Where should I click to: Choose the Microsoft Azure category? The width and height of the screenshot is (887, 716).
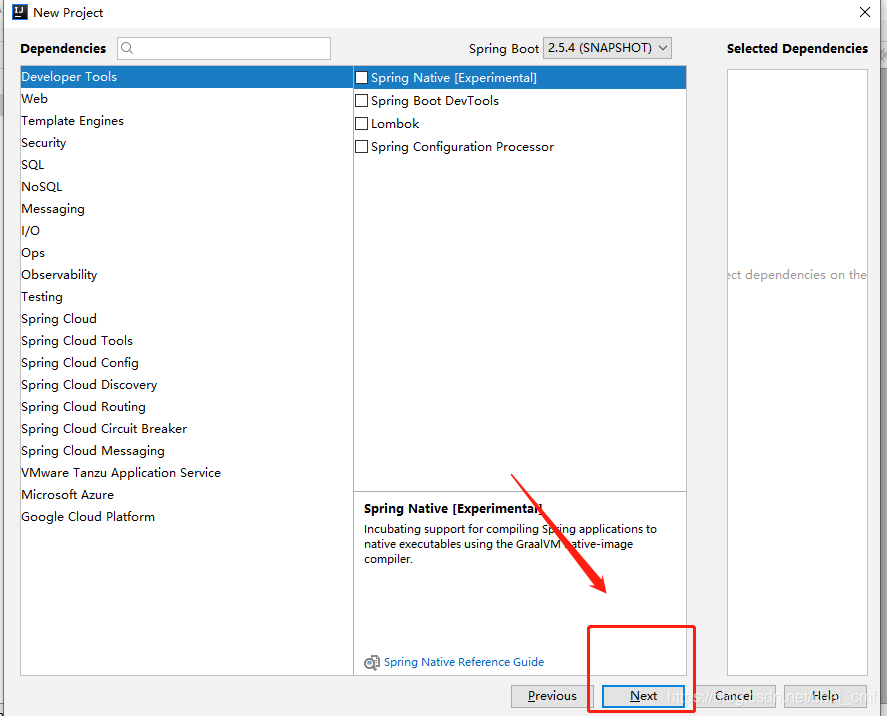click(x=187, y=495)
